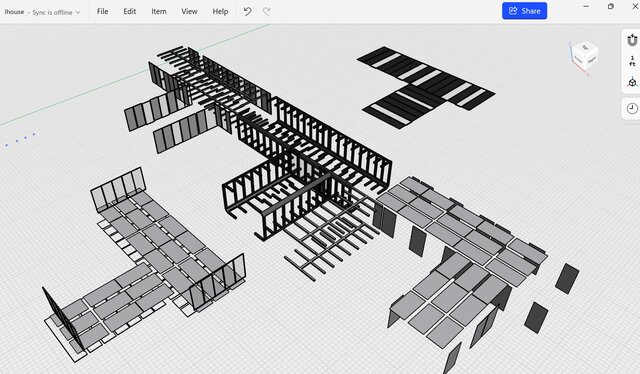Open the history clock icon
Screen dimensions: 640x374
632,108
